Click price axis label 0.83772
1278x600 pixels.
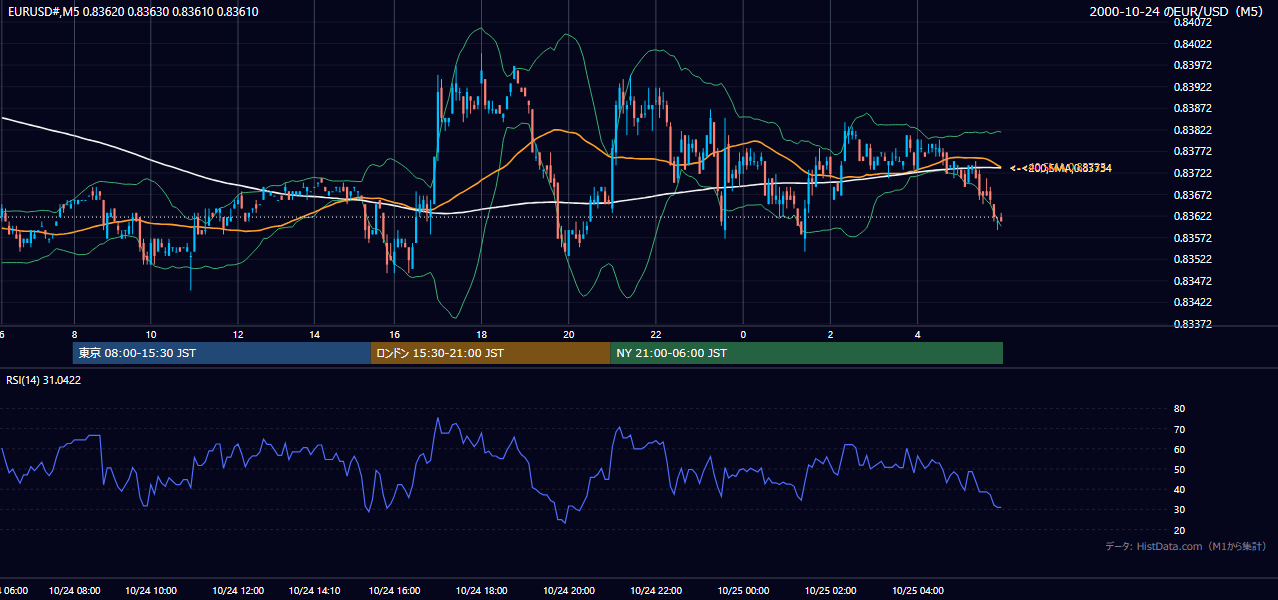(1192, 152)
